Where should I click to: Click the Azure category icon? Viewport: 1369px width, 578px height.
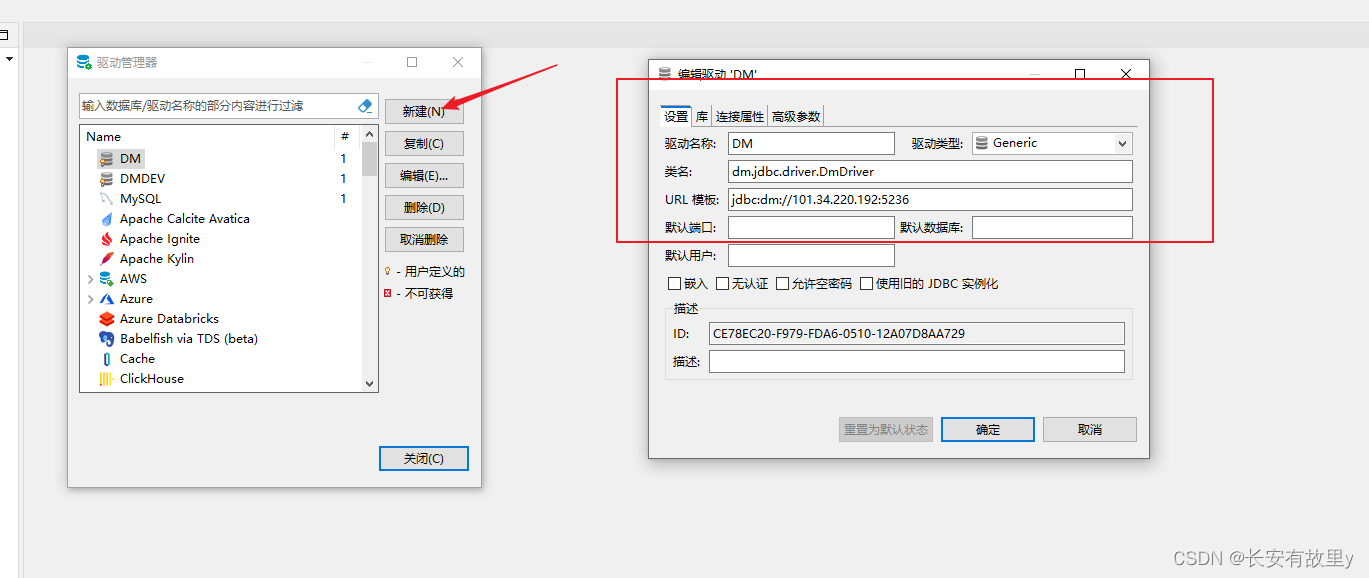point(106,299)
